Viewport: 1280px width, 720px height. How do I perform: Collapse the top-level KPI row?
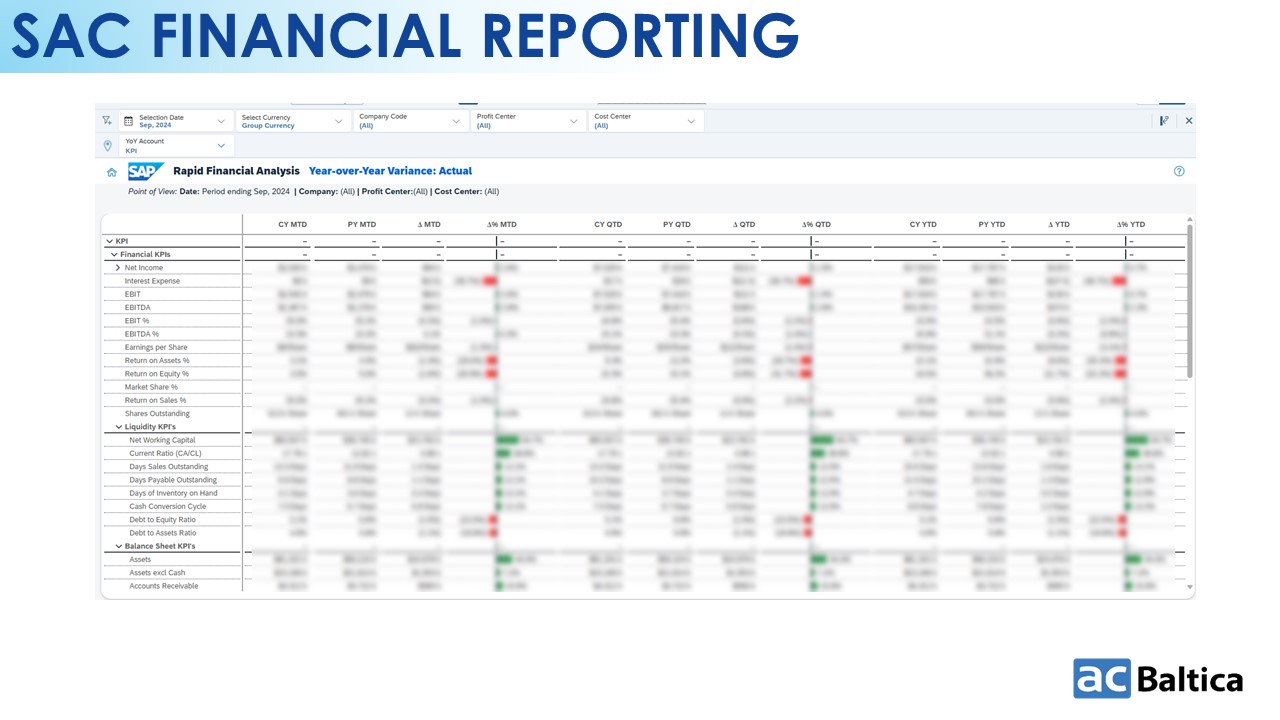(x=109, y=241)
